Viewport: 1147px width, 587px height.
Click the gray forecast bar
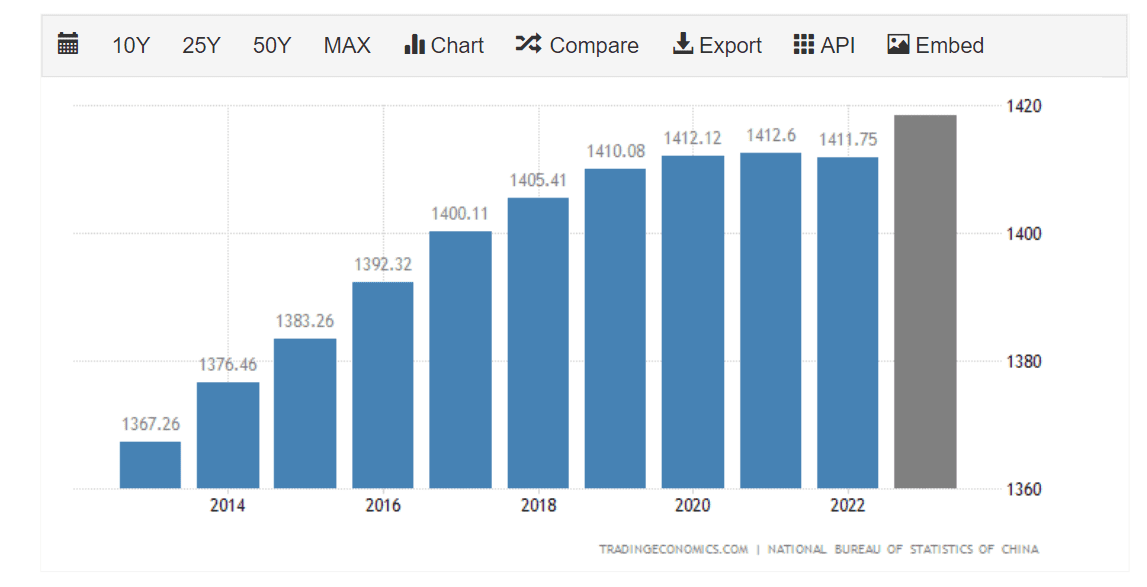pos(925,301)
